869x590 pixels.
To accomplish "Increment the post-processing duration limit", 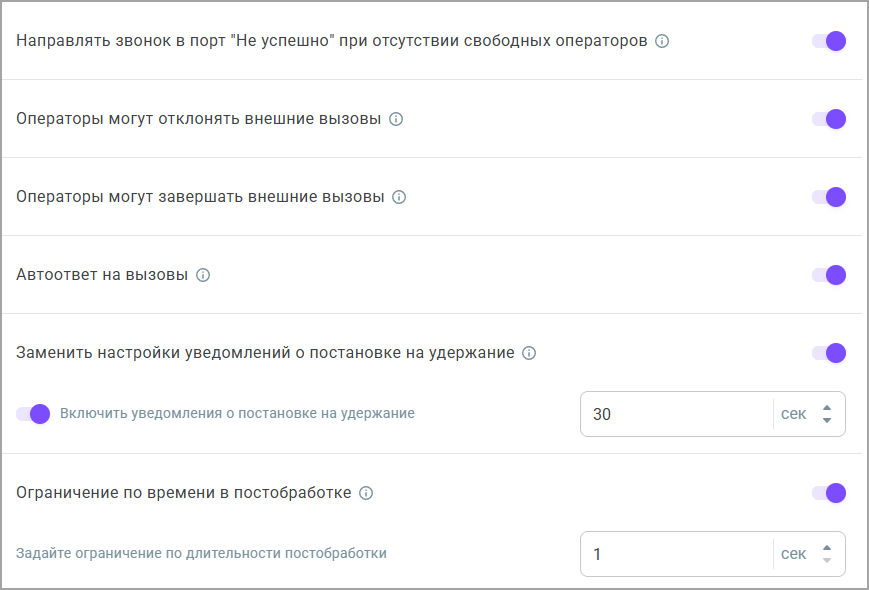I will point(827,546).
